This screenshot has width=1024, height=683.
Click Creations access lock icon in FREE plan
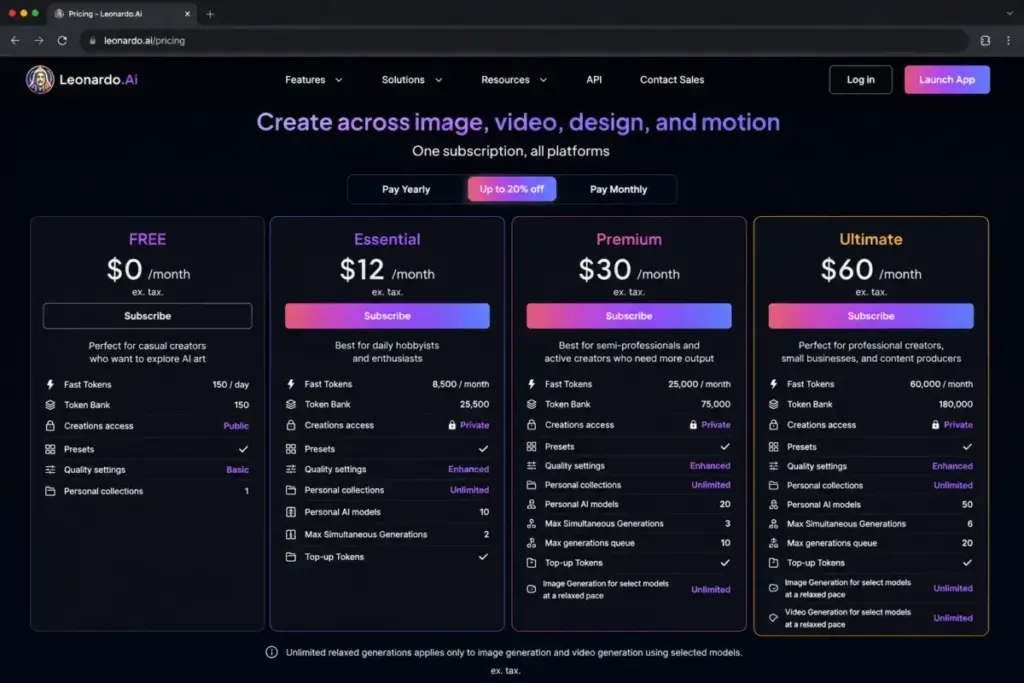(50, 426)
